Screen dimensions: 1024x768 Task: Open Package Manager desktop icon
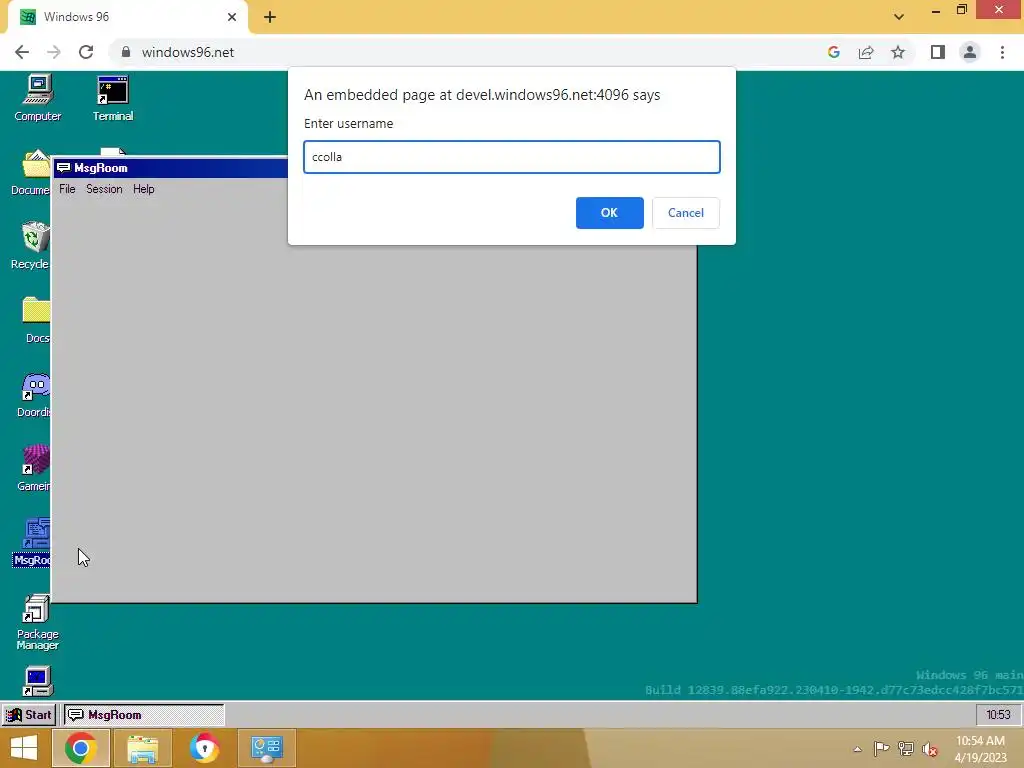(x=37, y=622)
